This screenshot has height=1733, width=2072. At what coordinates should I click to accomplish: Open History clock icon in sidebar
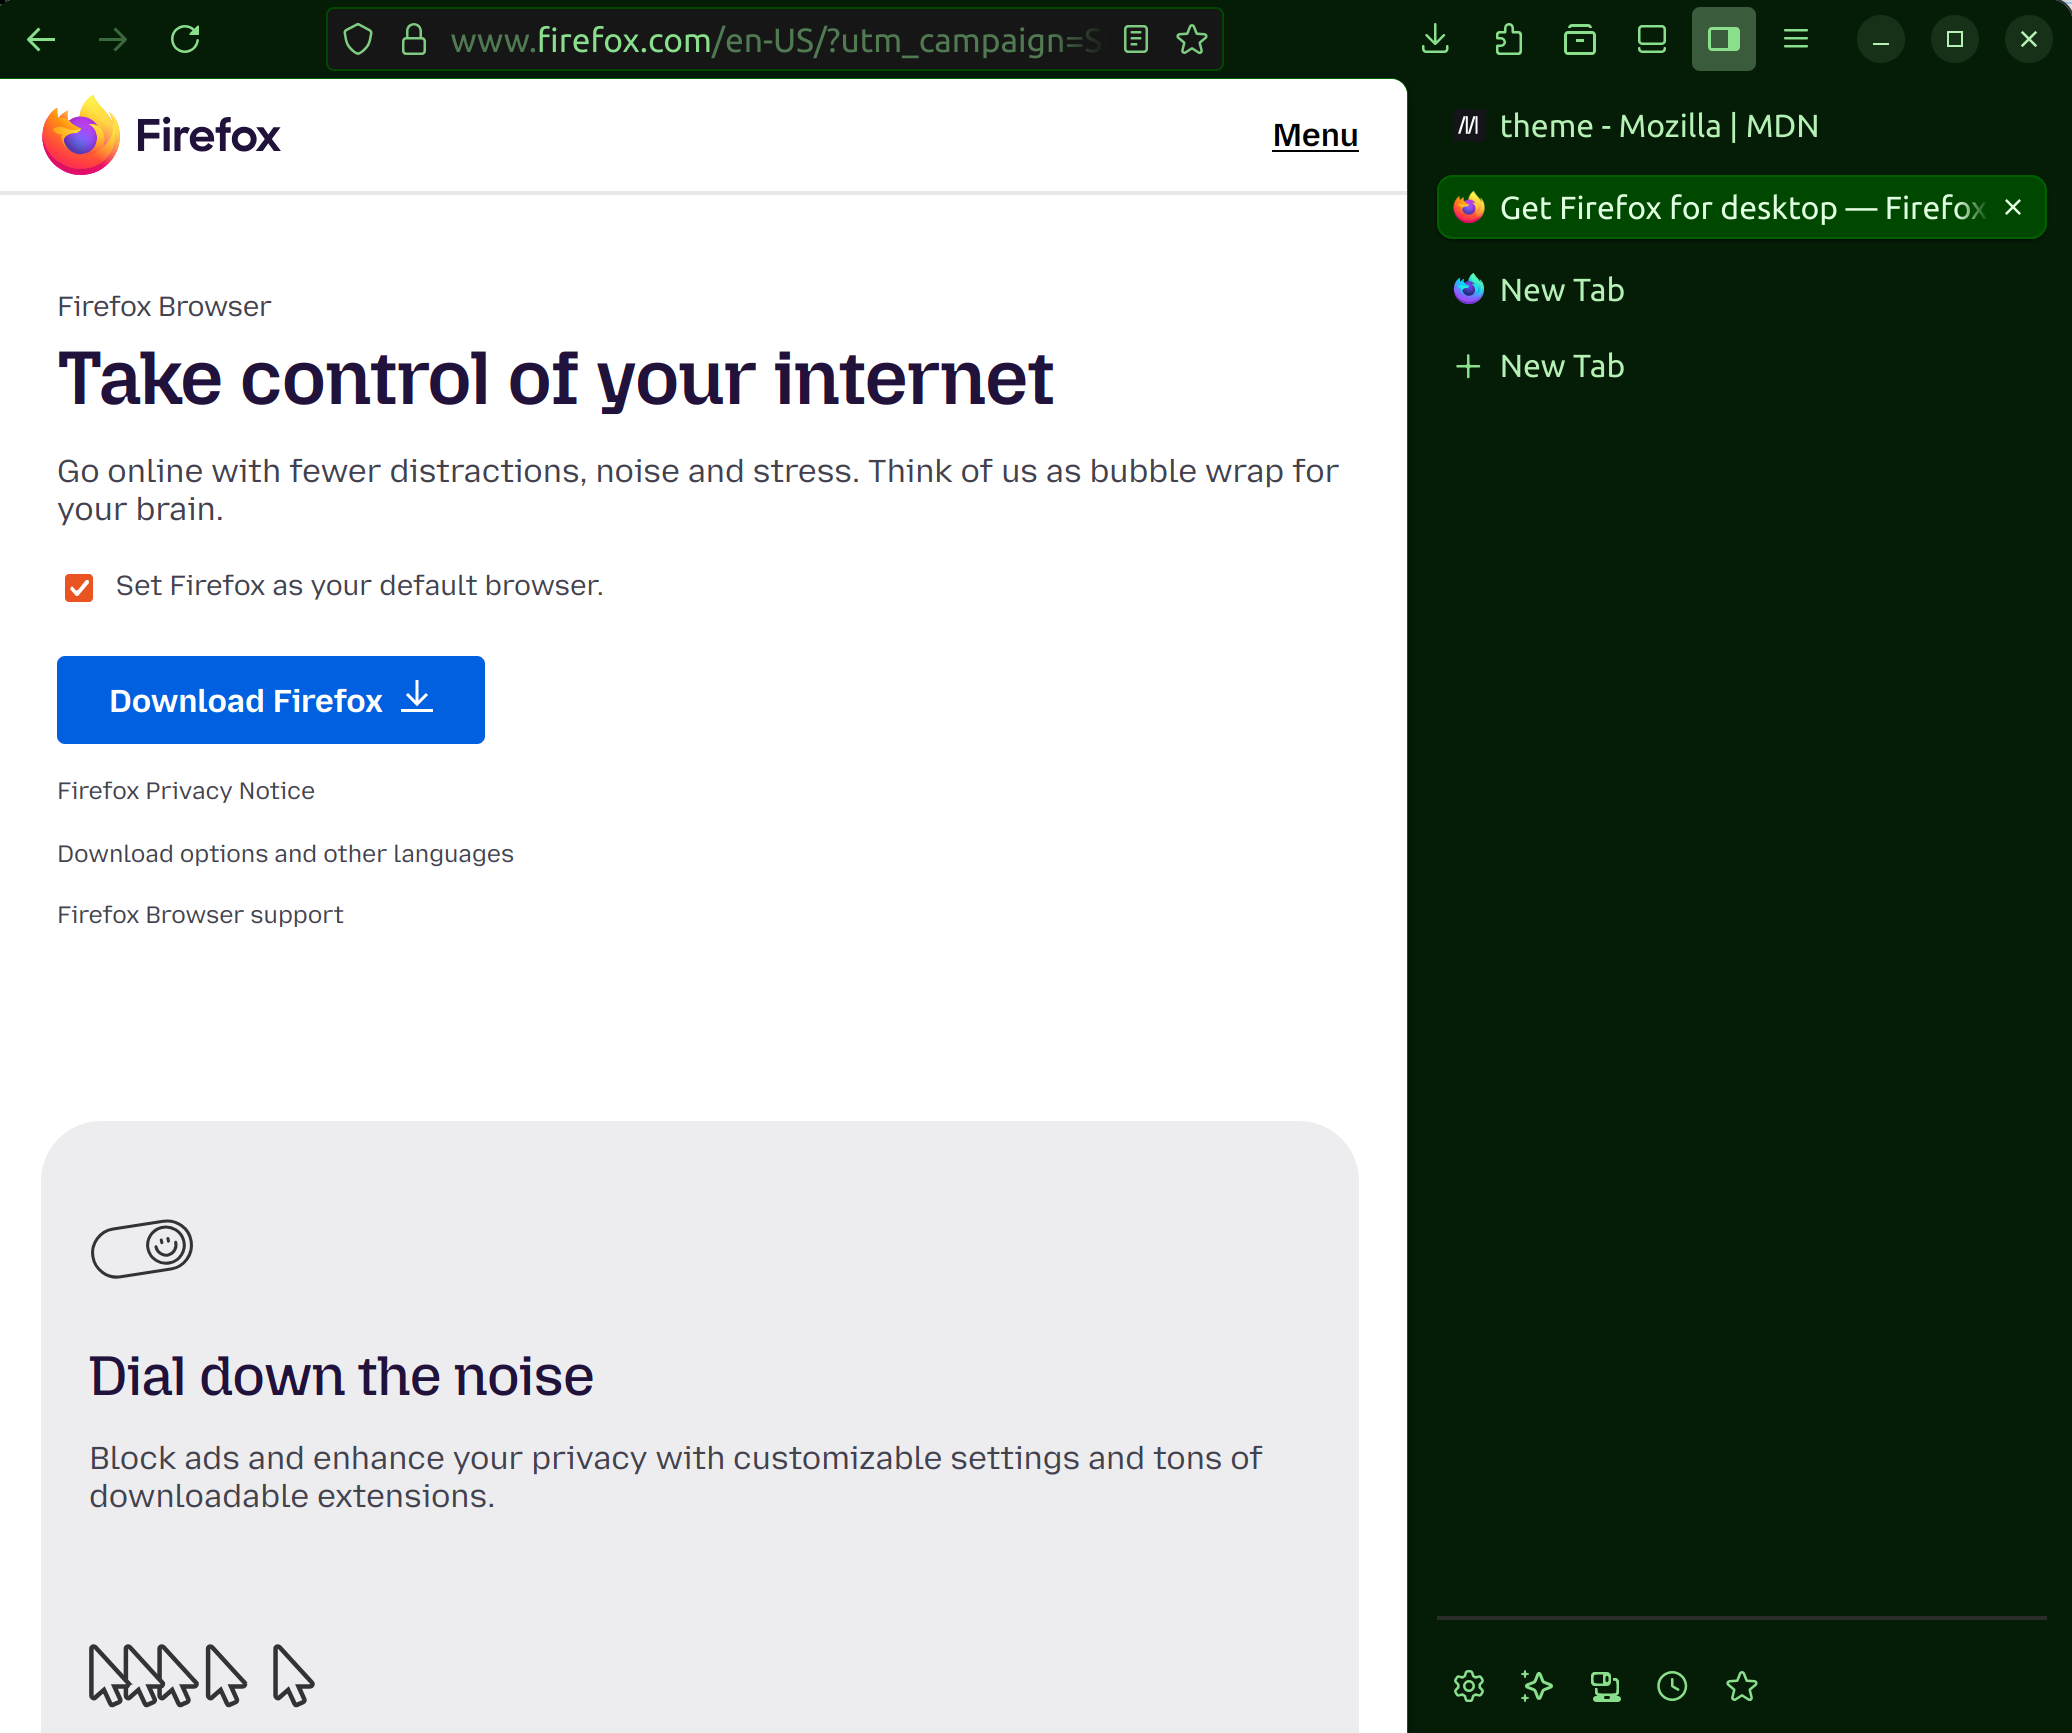(x=1672, y=1686)
